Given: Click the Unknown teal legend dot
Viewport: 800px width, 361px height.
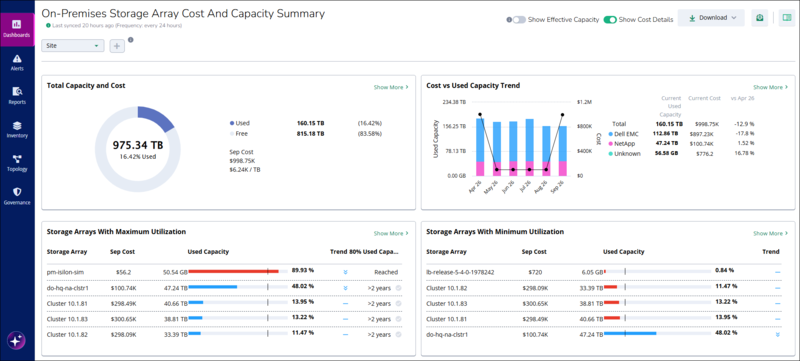Looking at the screenshot, I should point(611,153).
